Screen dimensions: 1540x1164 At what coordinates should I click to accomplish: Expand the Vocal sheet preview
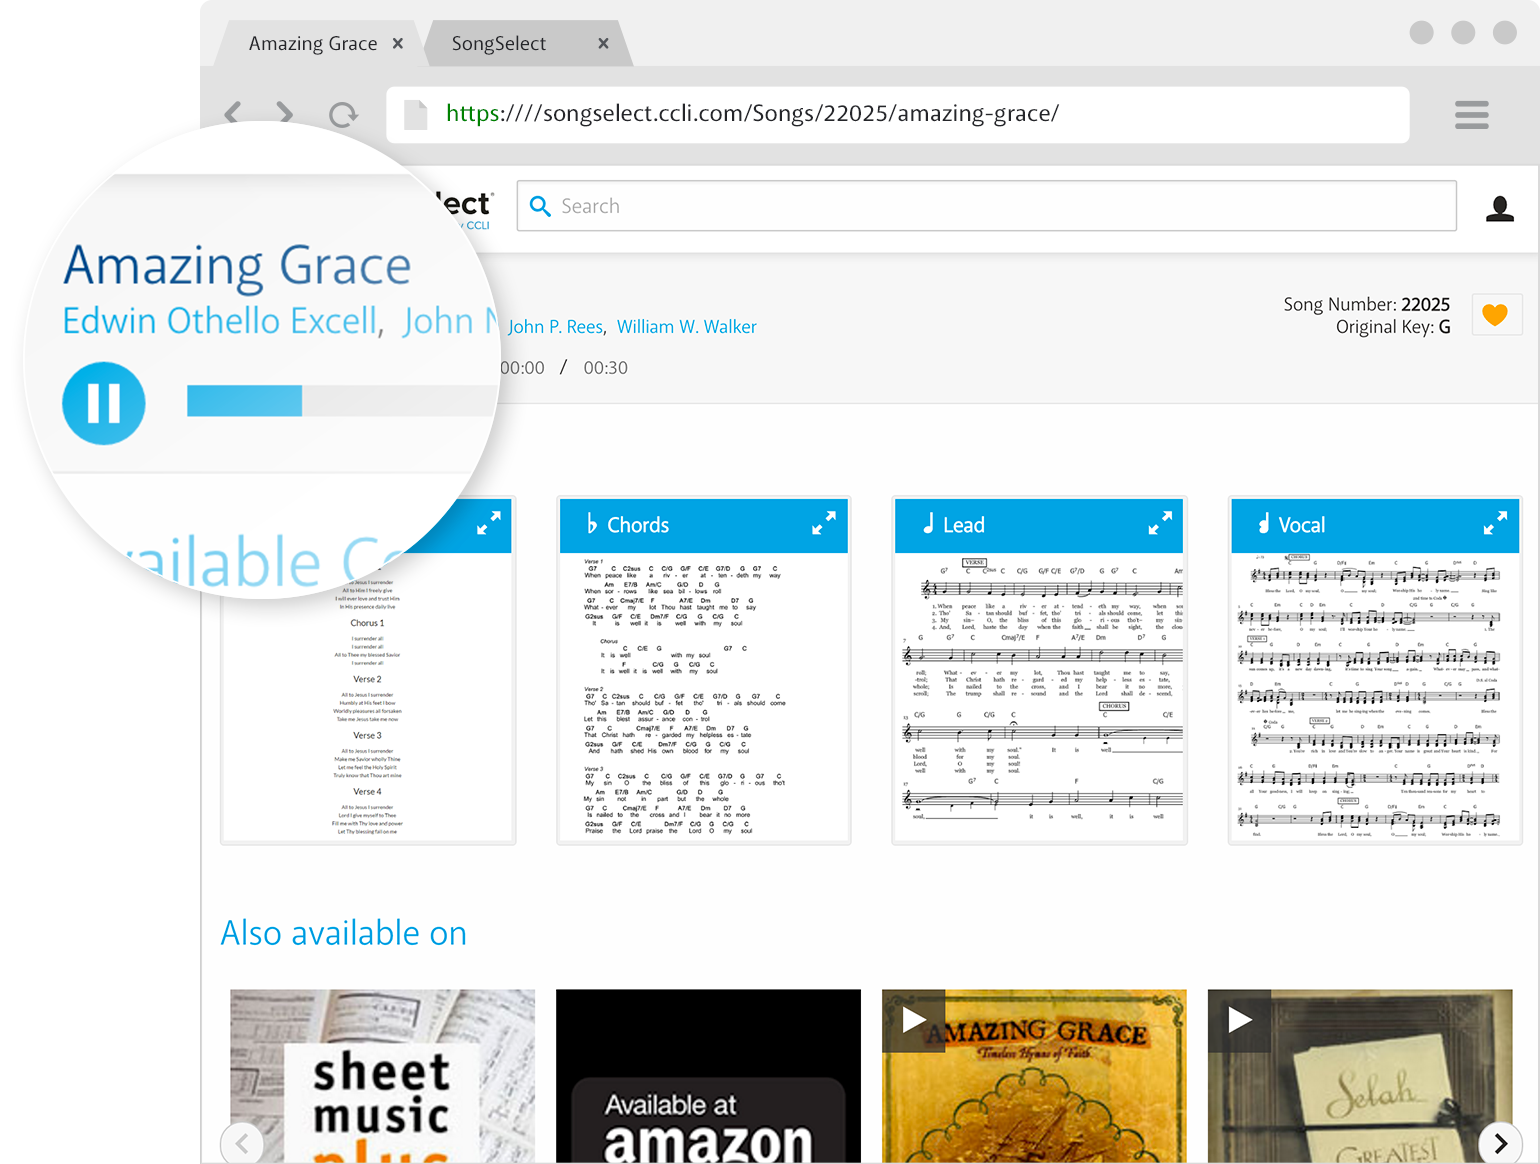coord(1494,524)
